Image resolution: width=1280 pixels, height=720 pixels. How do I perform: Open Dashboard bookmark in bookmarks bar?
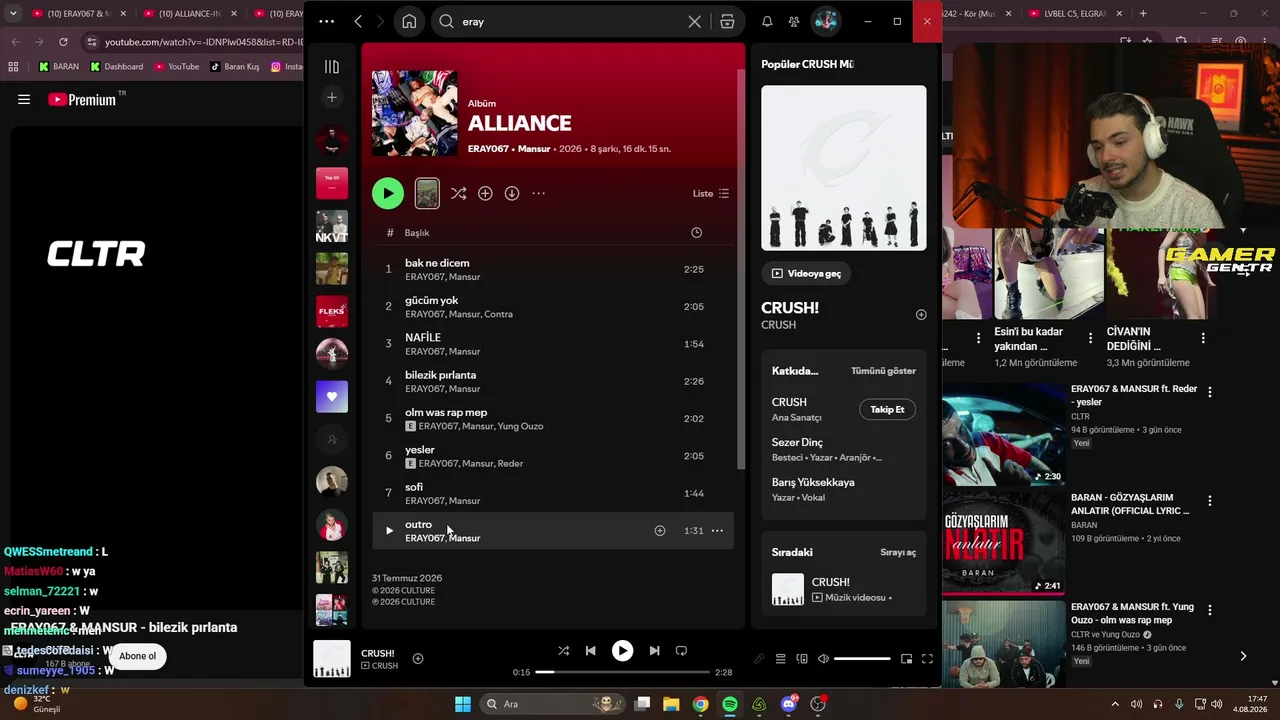click(x=116, y=67)
